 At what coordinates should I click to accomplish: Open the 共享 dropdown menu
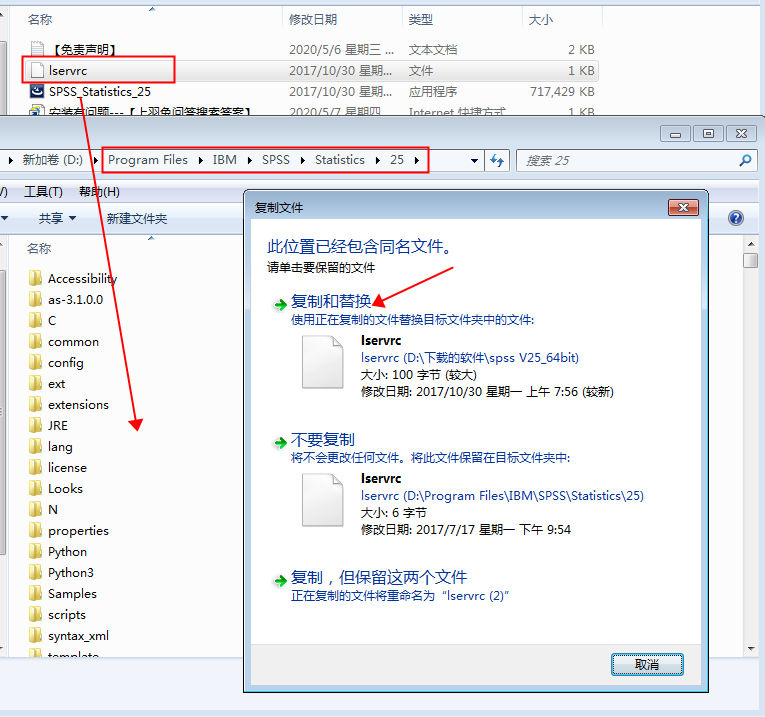tap(58, 218)
